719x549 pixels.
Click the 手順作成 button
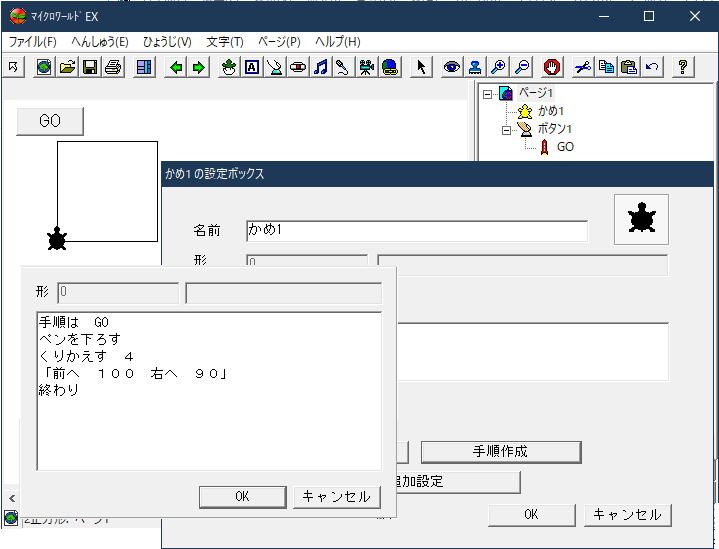[x=501, y=452]
